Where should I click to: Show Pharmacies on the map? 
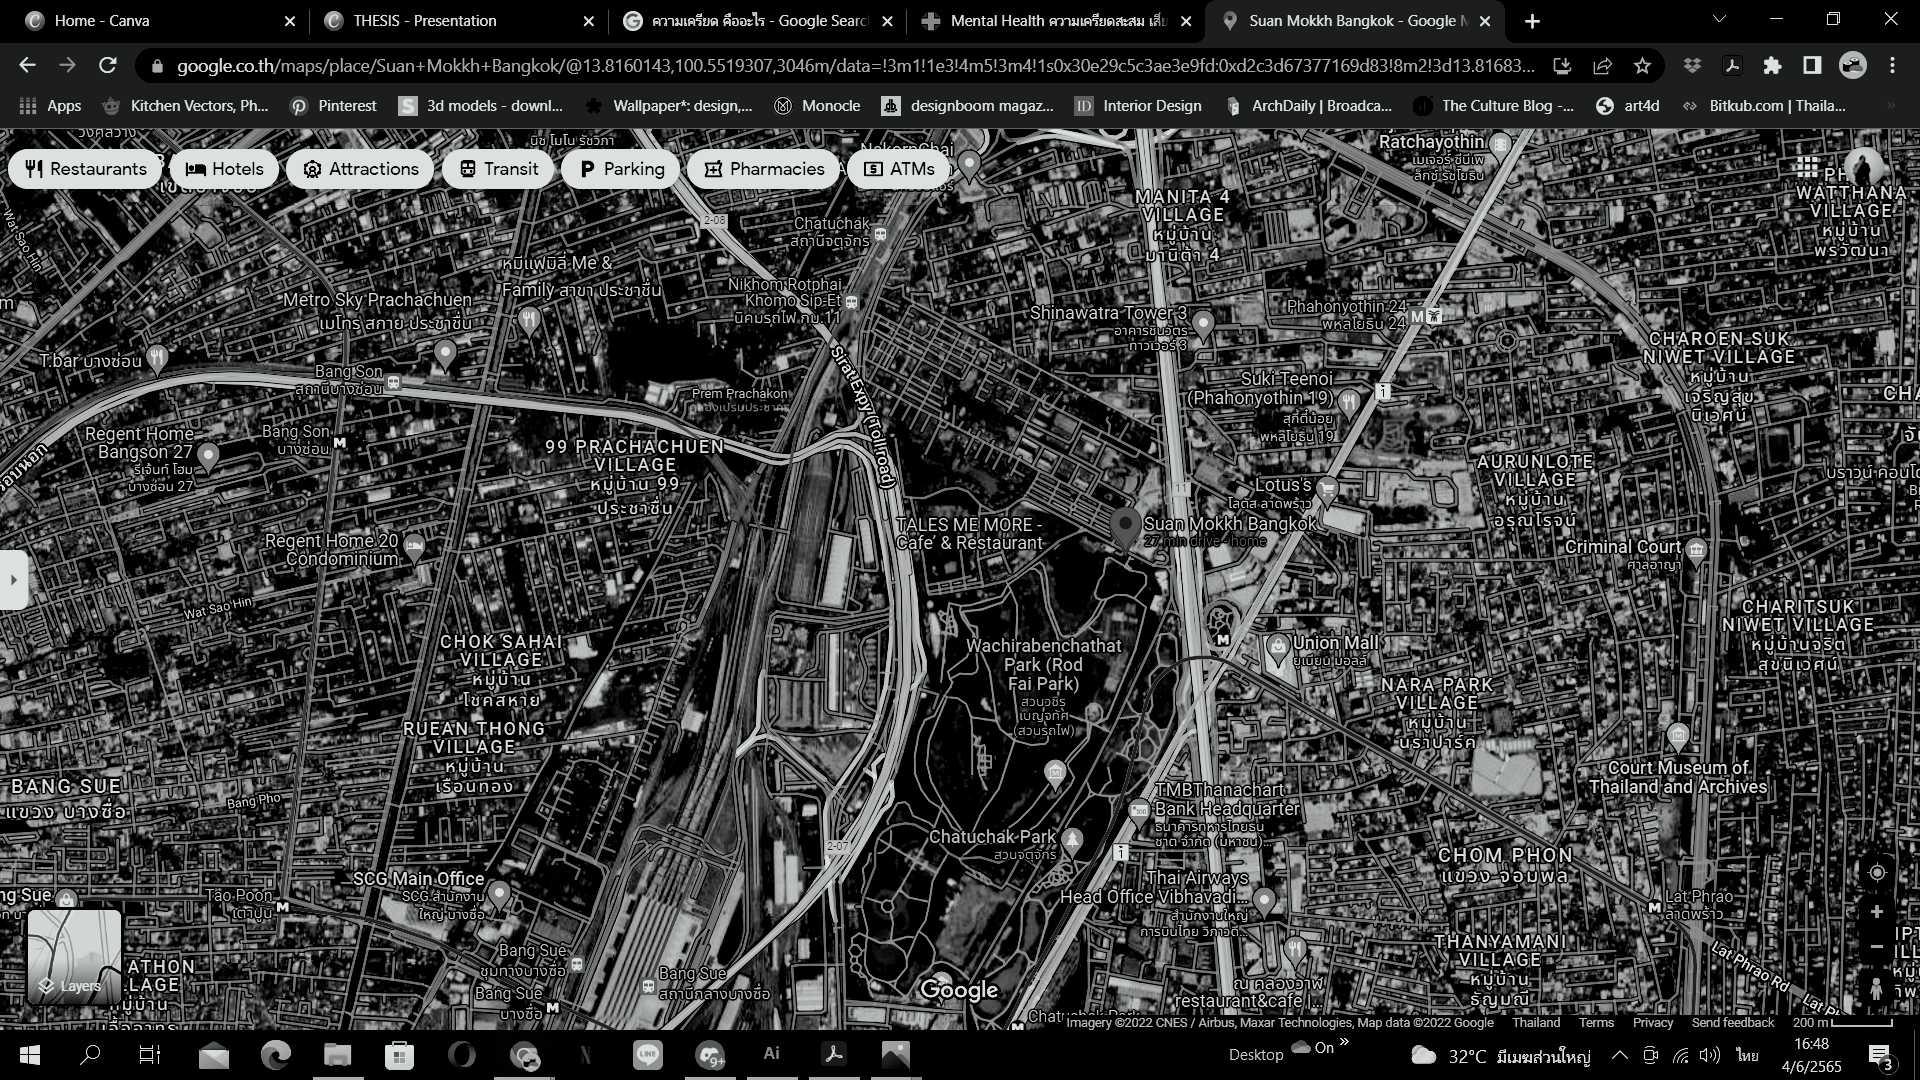tap(764, 169)
